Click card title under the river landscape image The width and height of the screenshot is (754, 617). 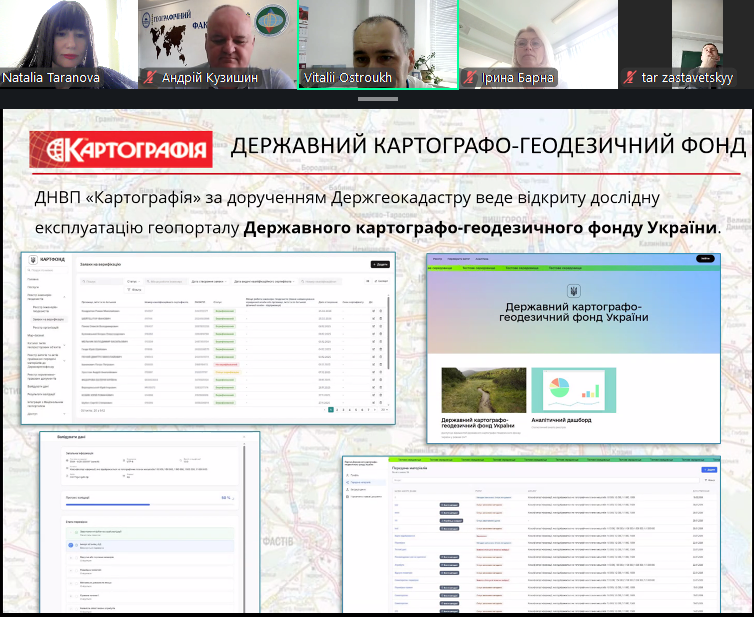tap(478, 423)
